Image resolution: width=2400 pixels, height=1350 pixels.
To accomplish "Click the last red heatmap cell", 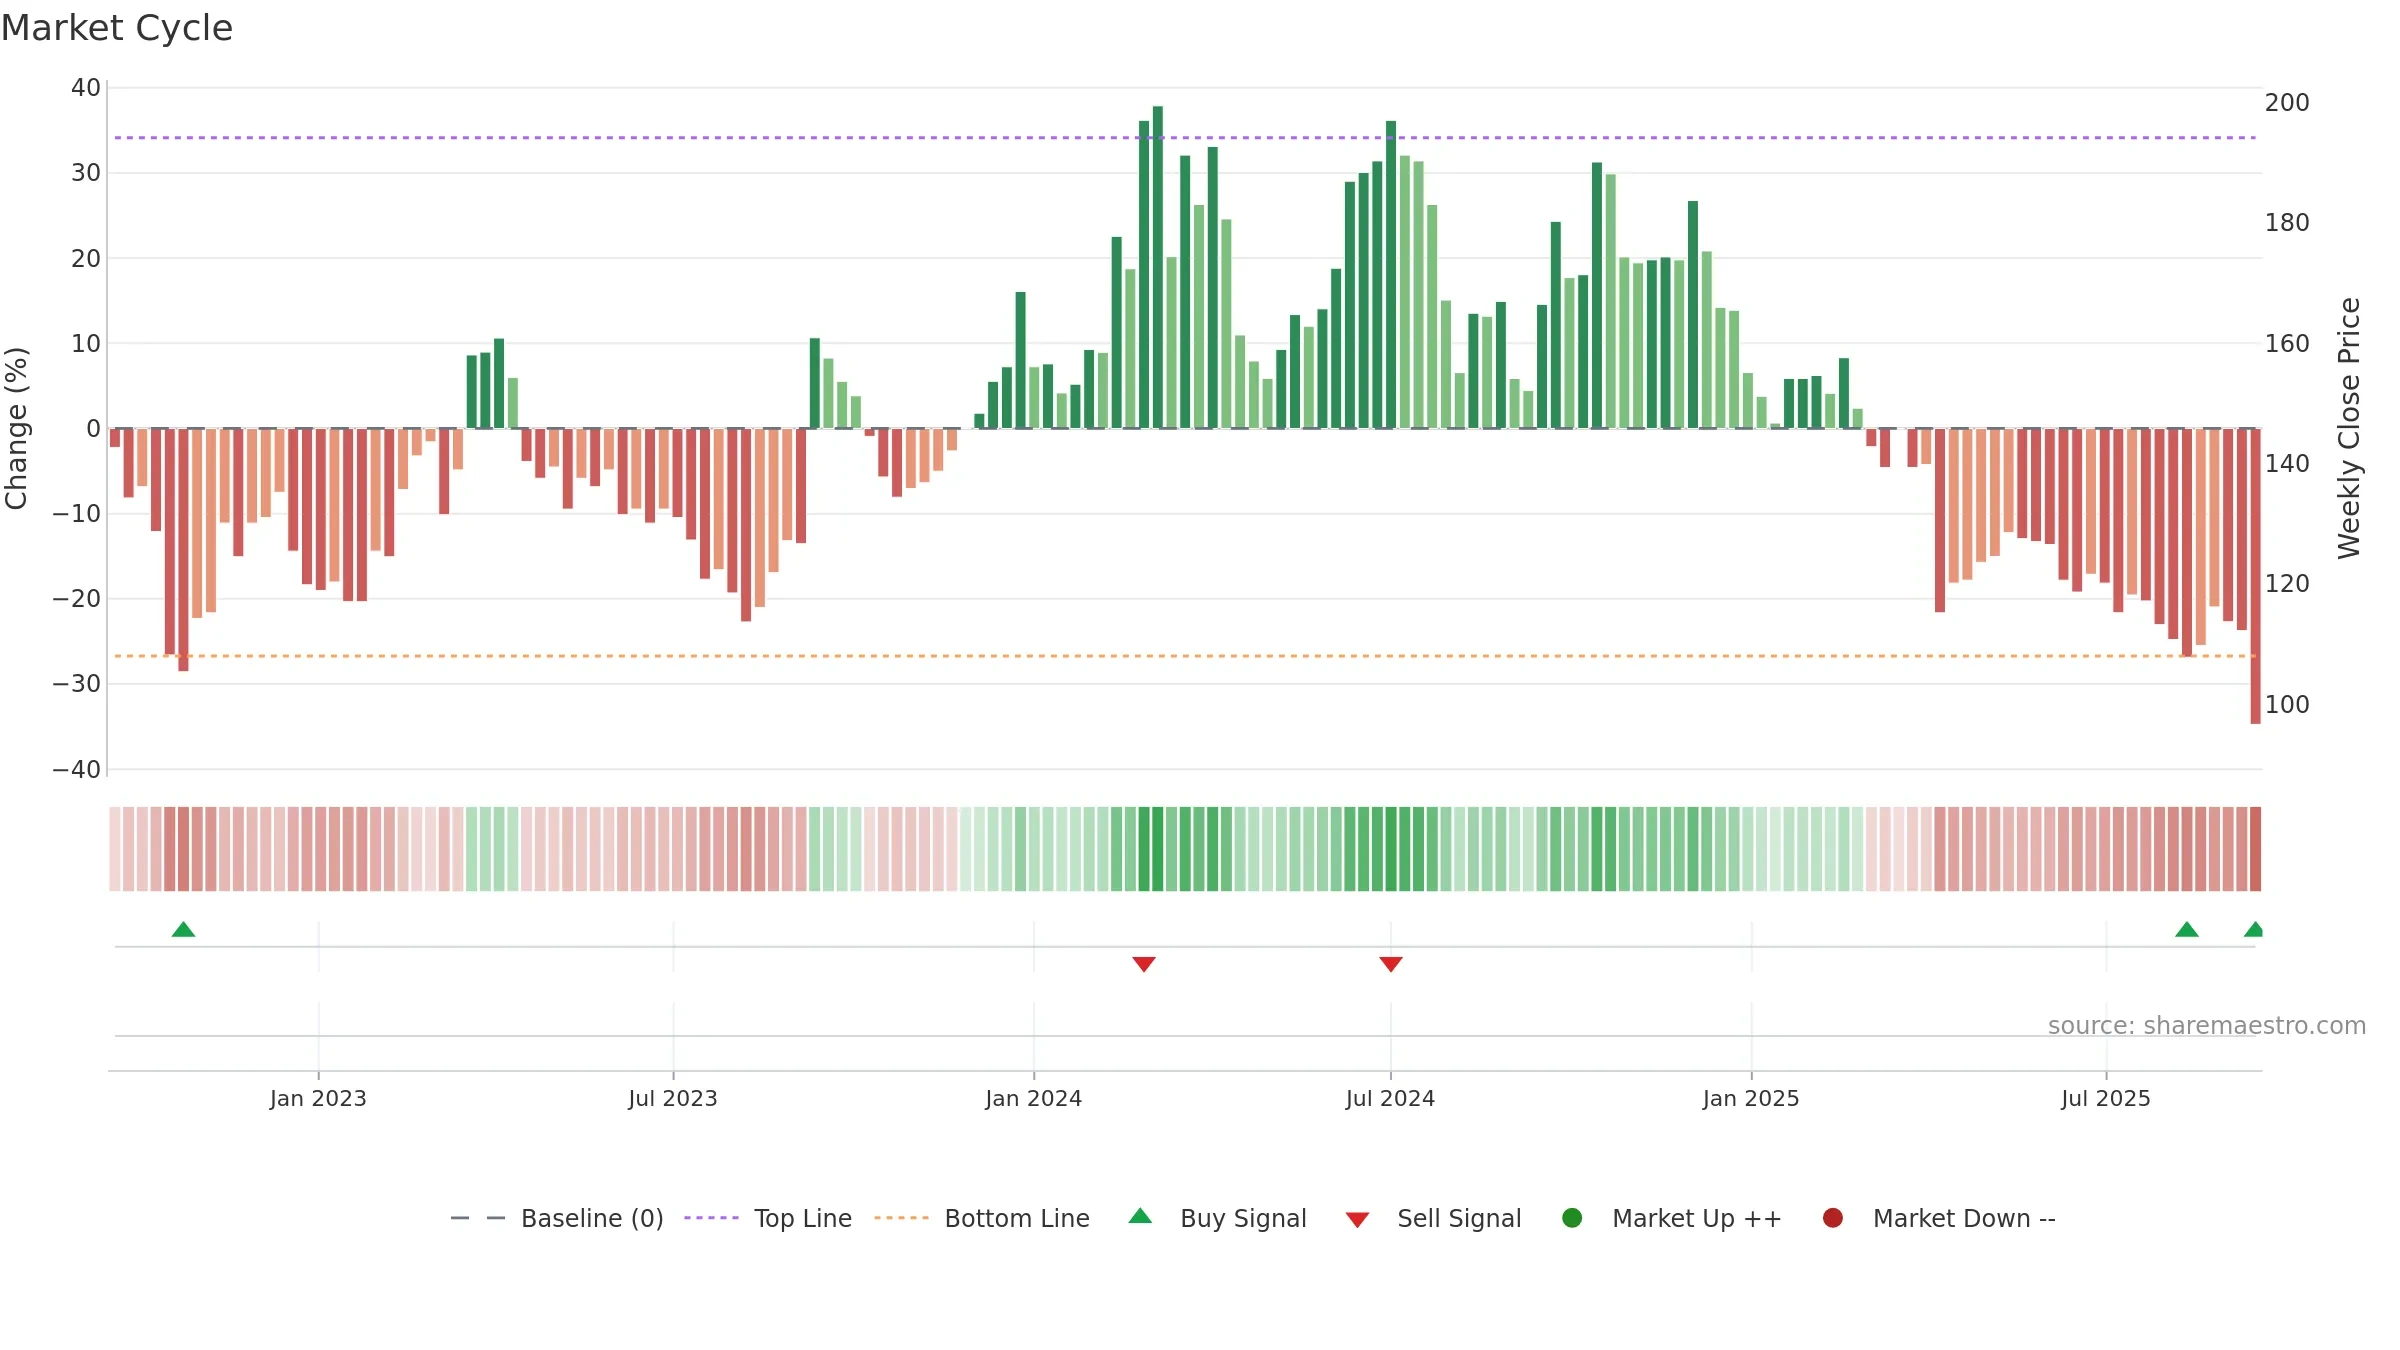I will click(2255, 849).
